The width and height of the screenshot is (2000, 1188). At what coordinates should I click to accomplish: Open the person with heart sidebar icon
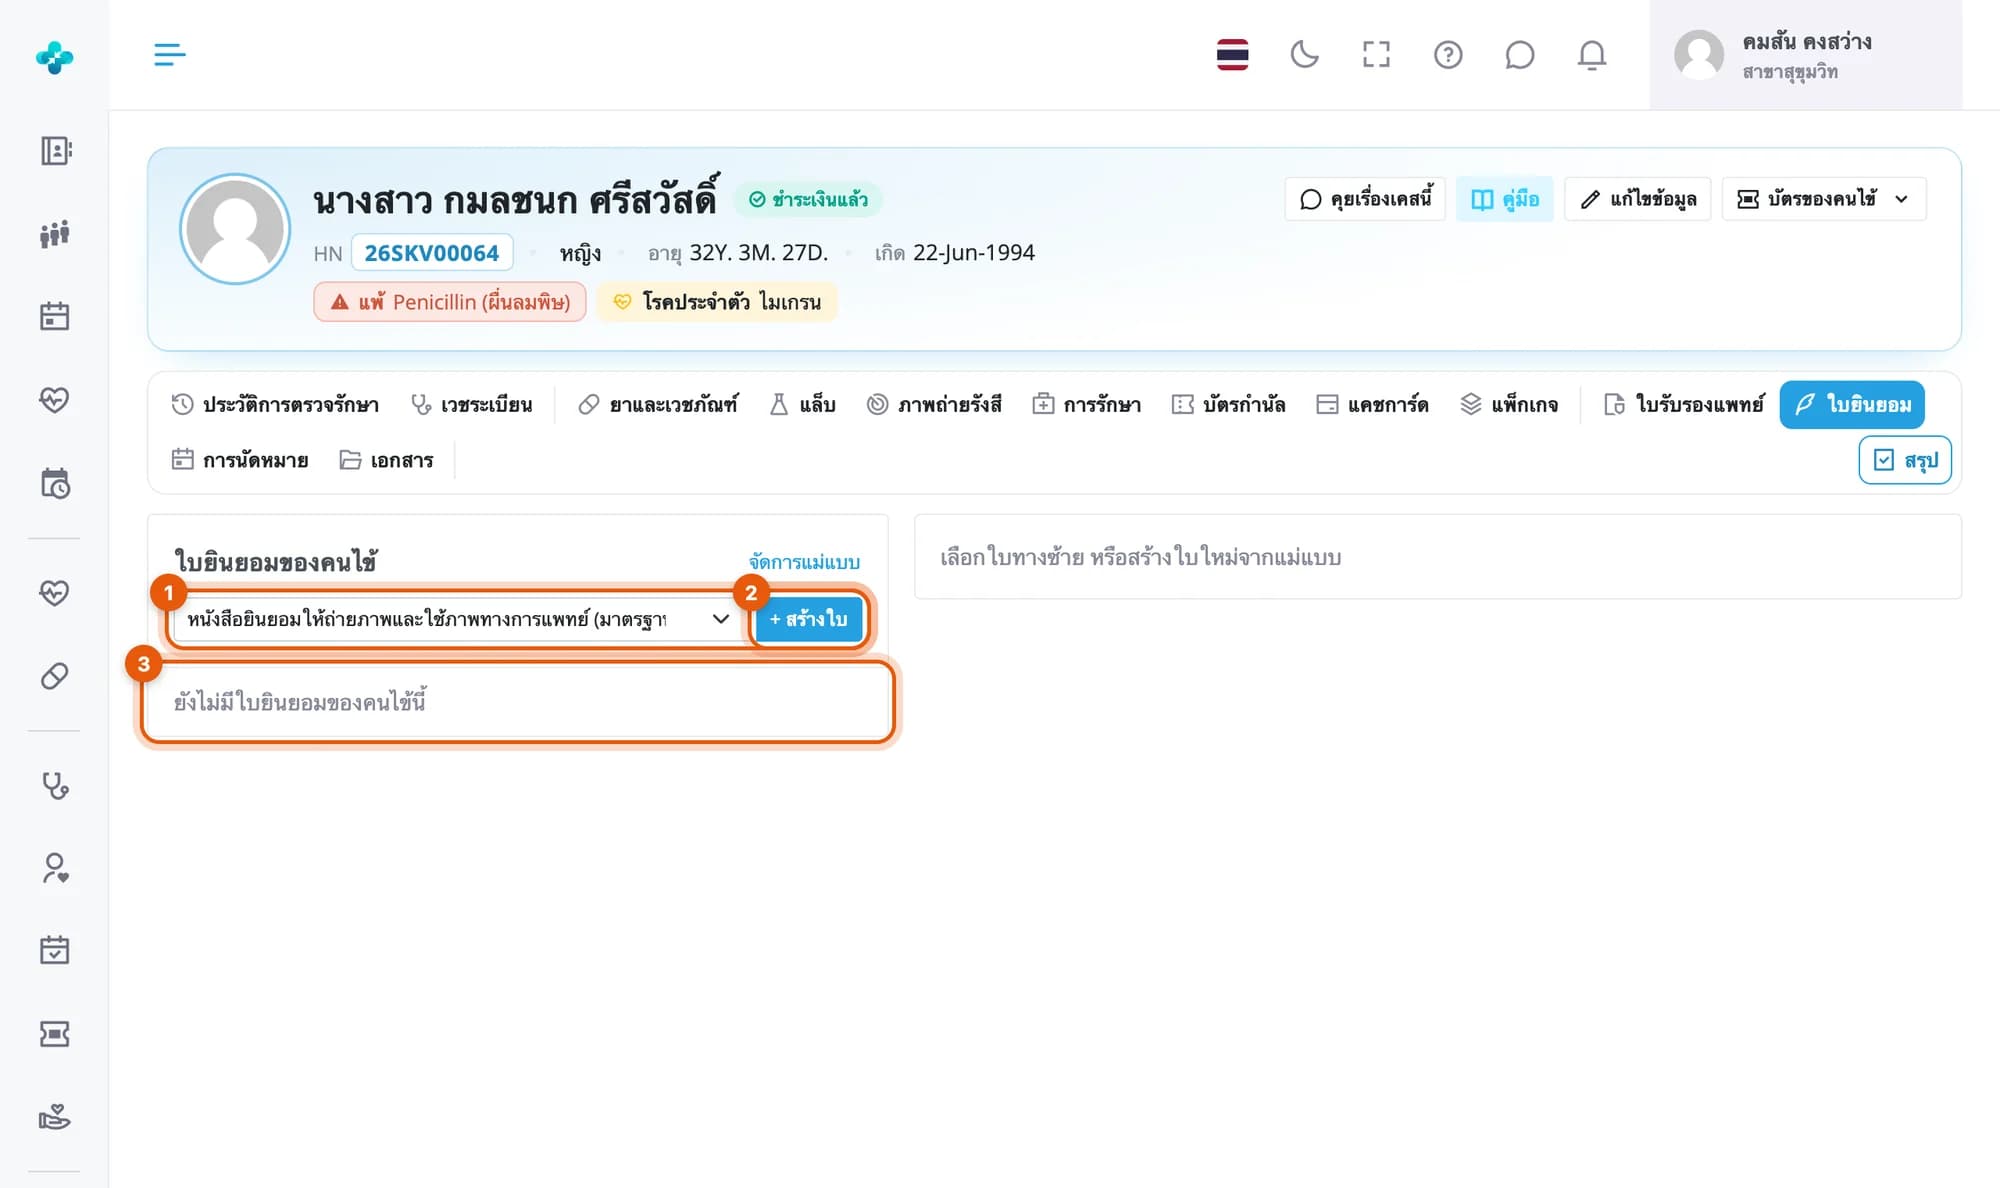click(55, 867)
